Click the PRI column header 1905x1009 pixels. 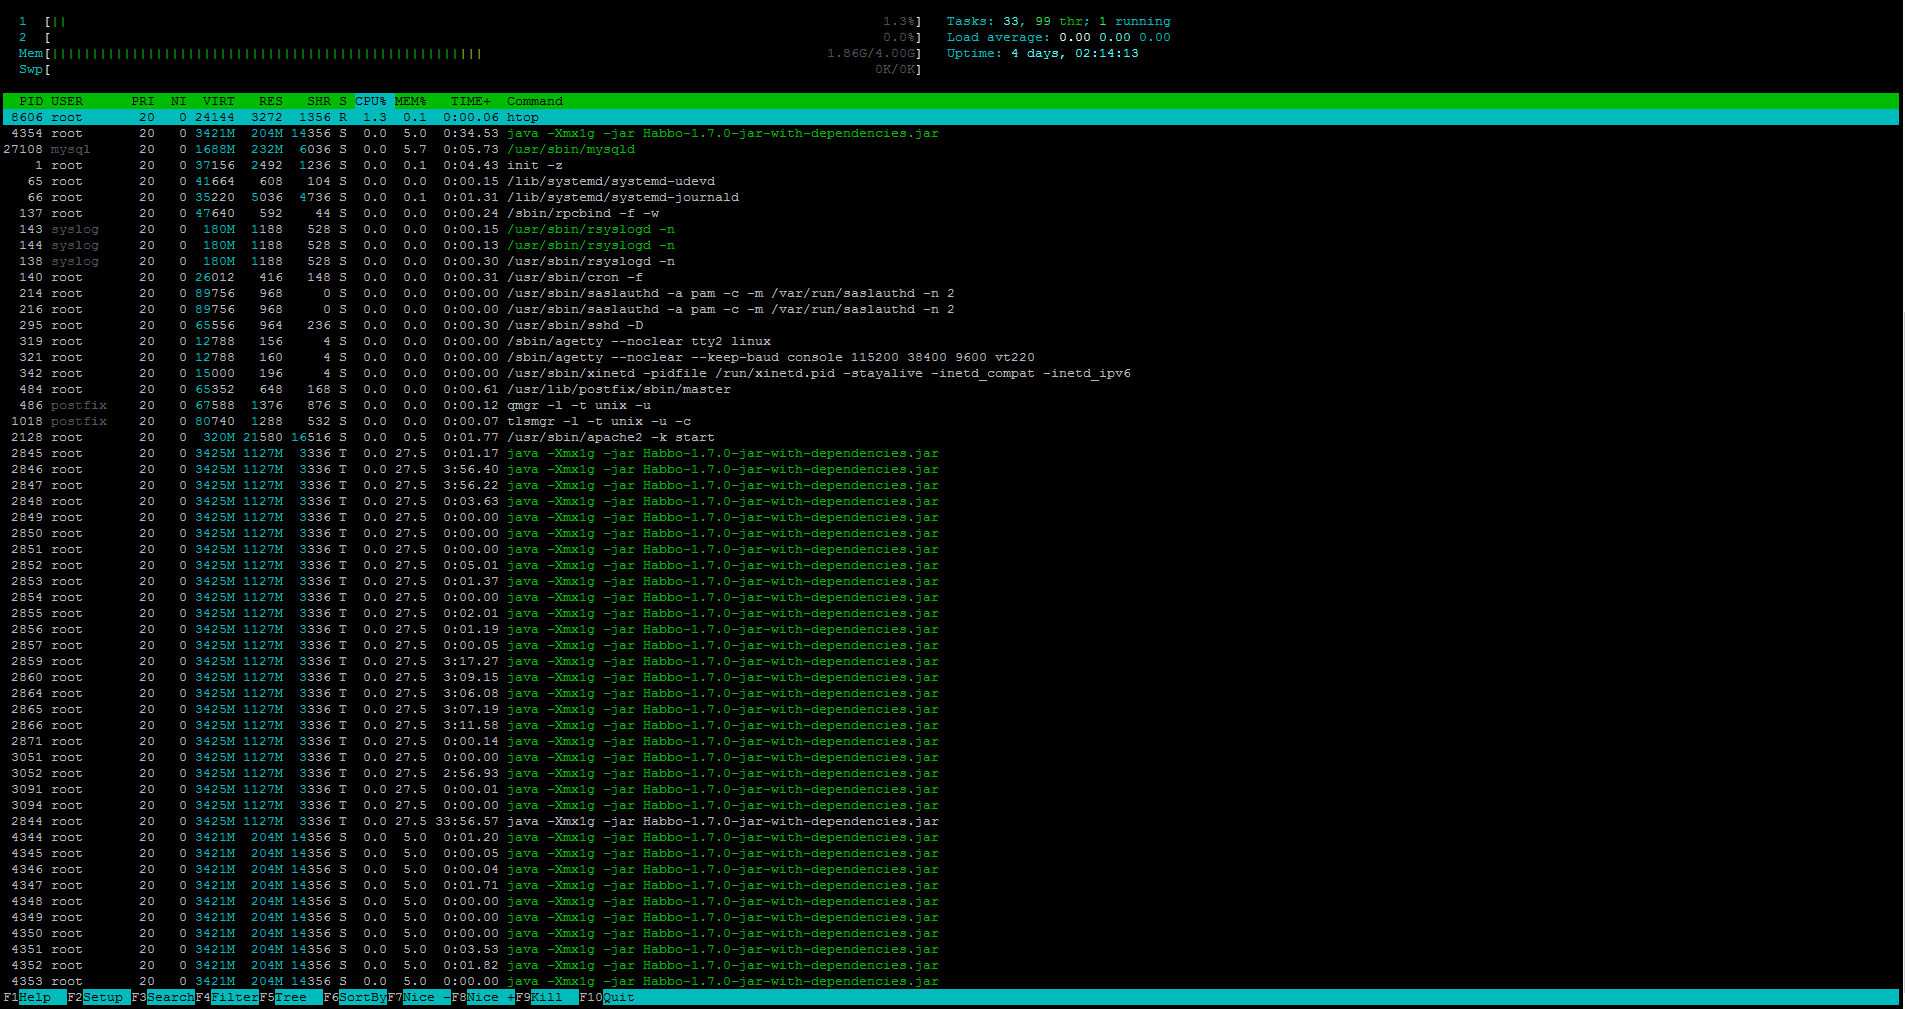(x=143, y=101)
